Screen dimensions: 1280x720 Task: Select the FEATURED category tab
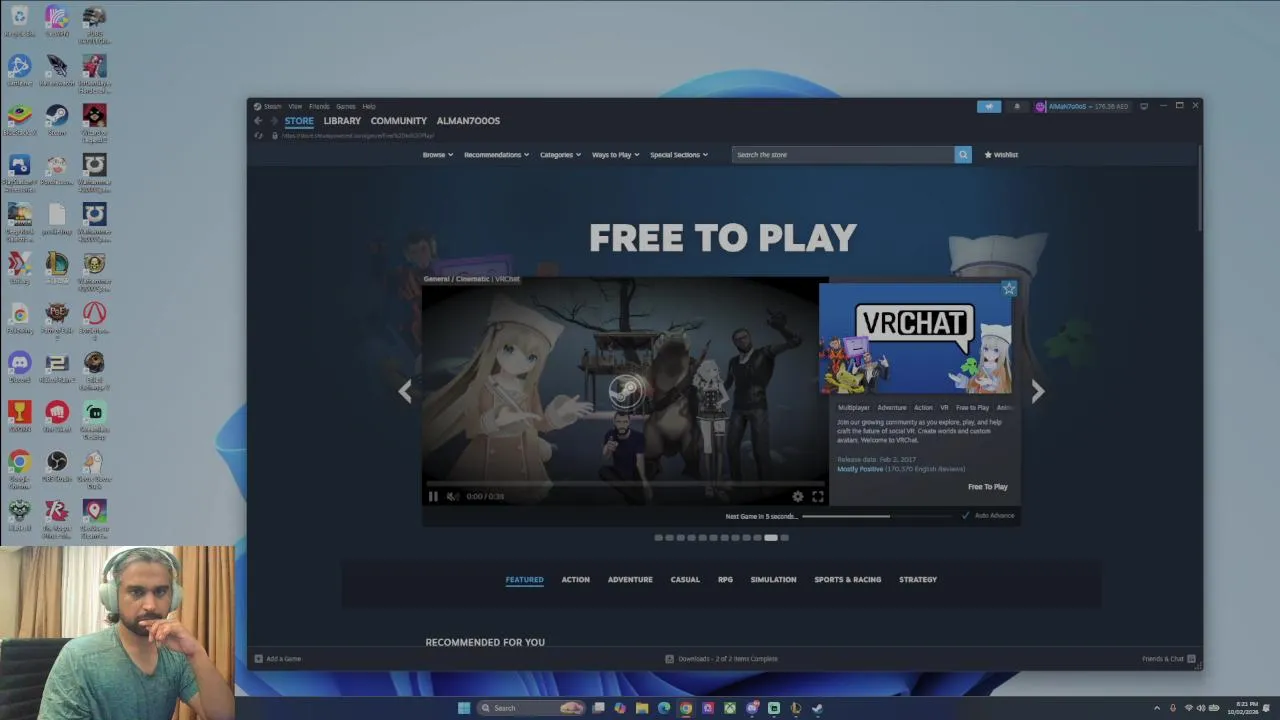point(524,580)
